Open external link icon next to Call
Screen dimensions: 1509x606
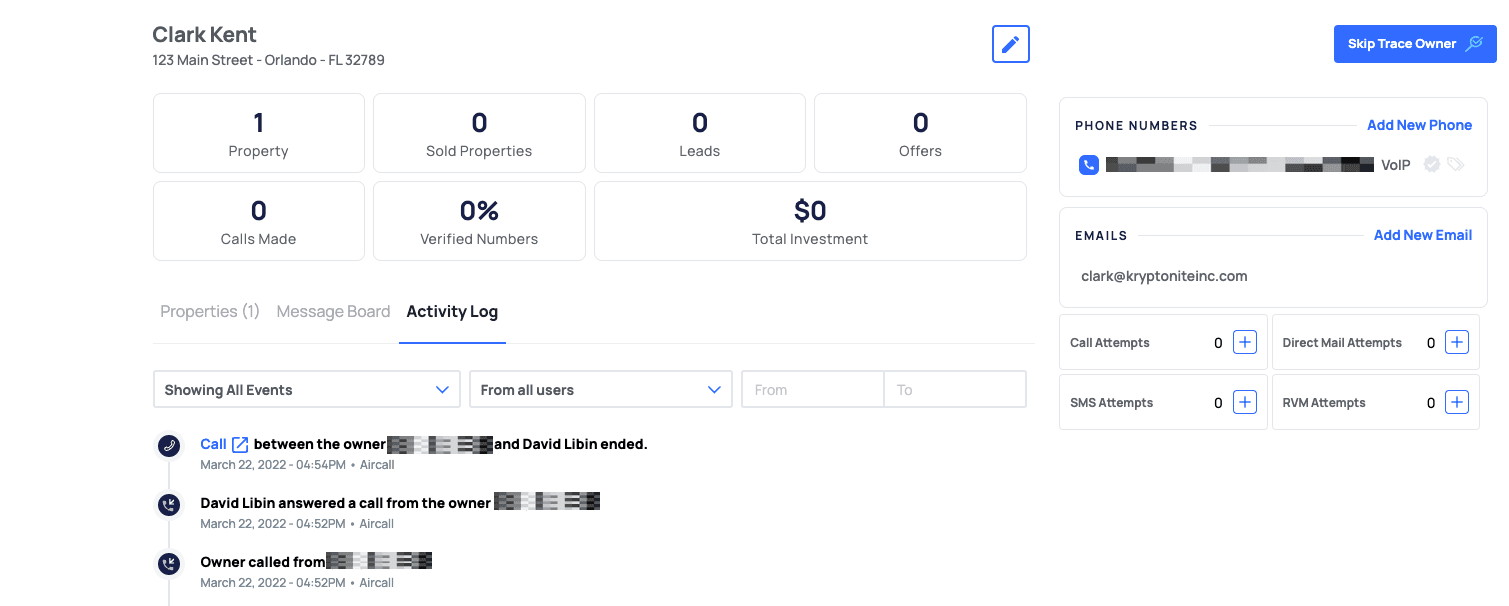click(x=240, y=444)
